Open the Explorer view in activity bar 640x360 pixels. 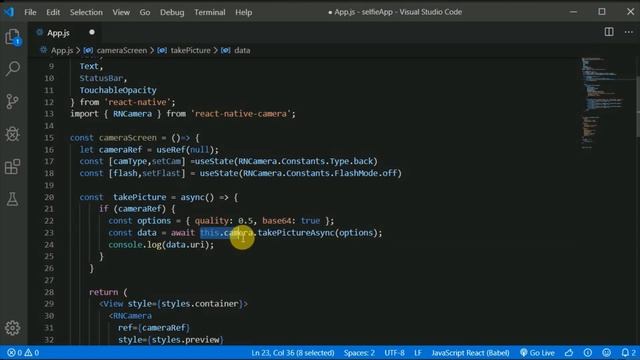[x=13, y=37]
